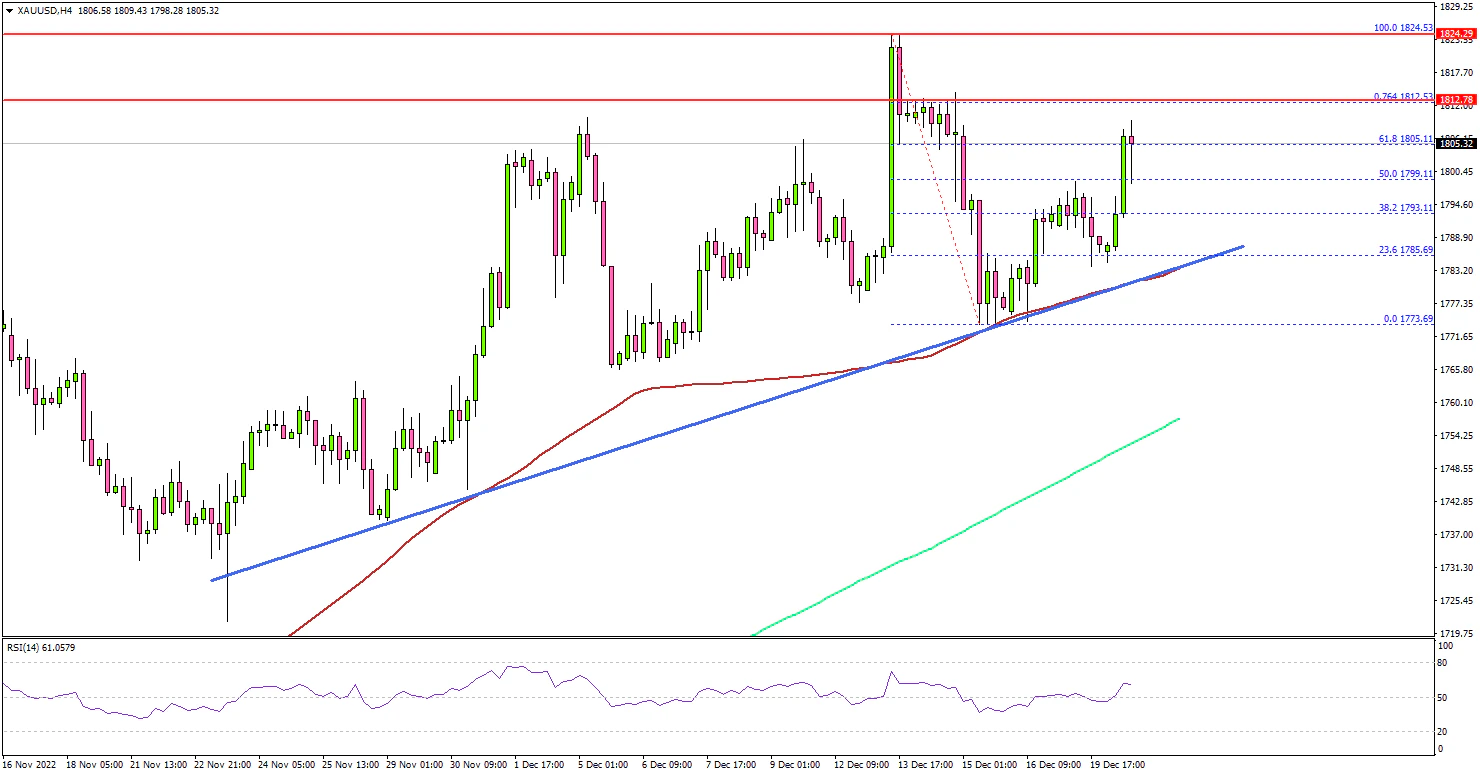The height and width of the screenshot is (776, 1480).
Task: Click the RSI(14) indicator label
Action: coord(40,648)
